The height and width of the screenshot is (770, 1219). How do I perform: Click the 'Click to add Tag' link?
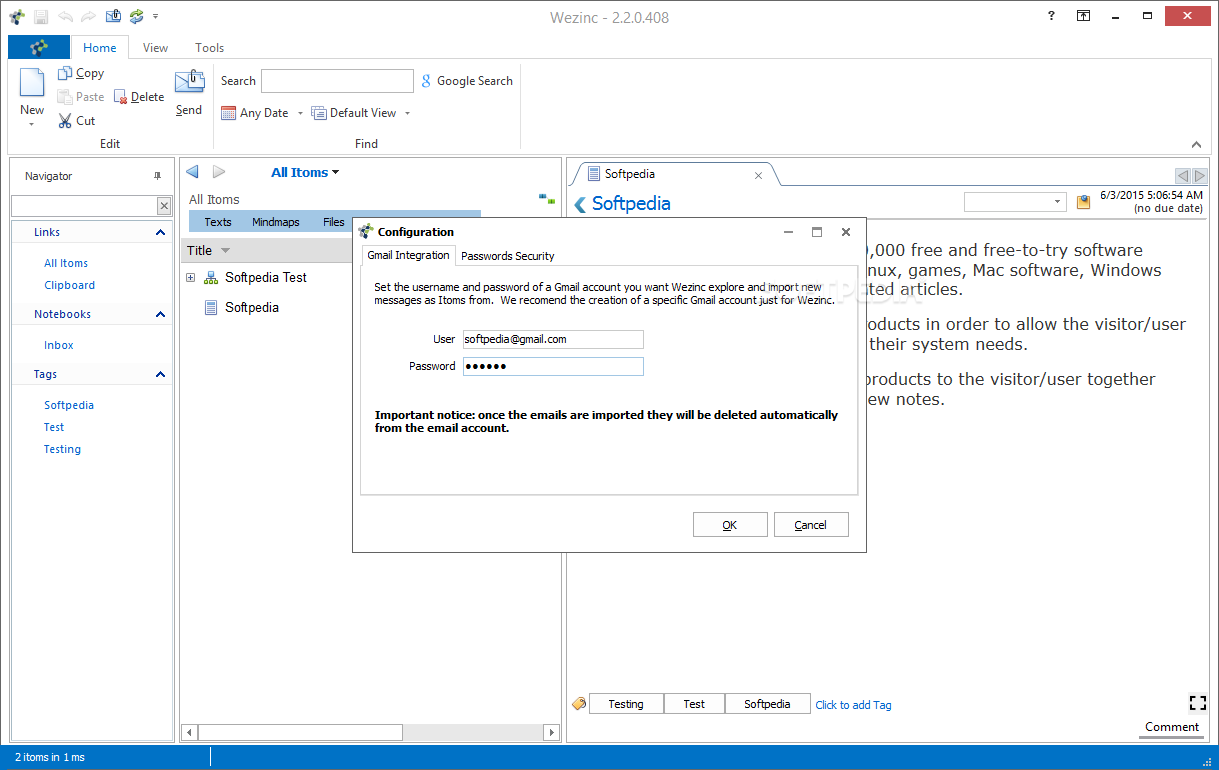pyautogui.click(x=853, y=705)
